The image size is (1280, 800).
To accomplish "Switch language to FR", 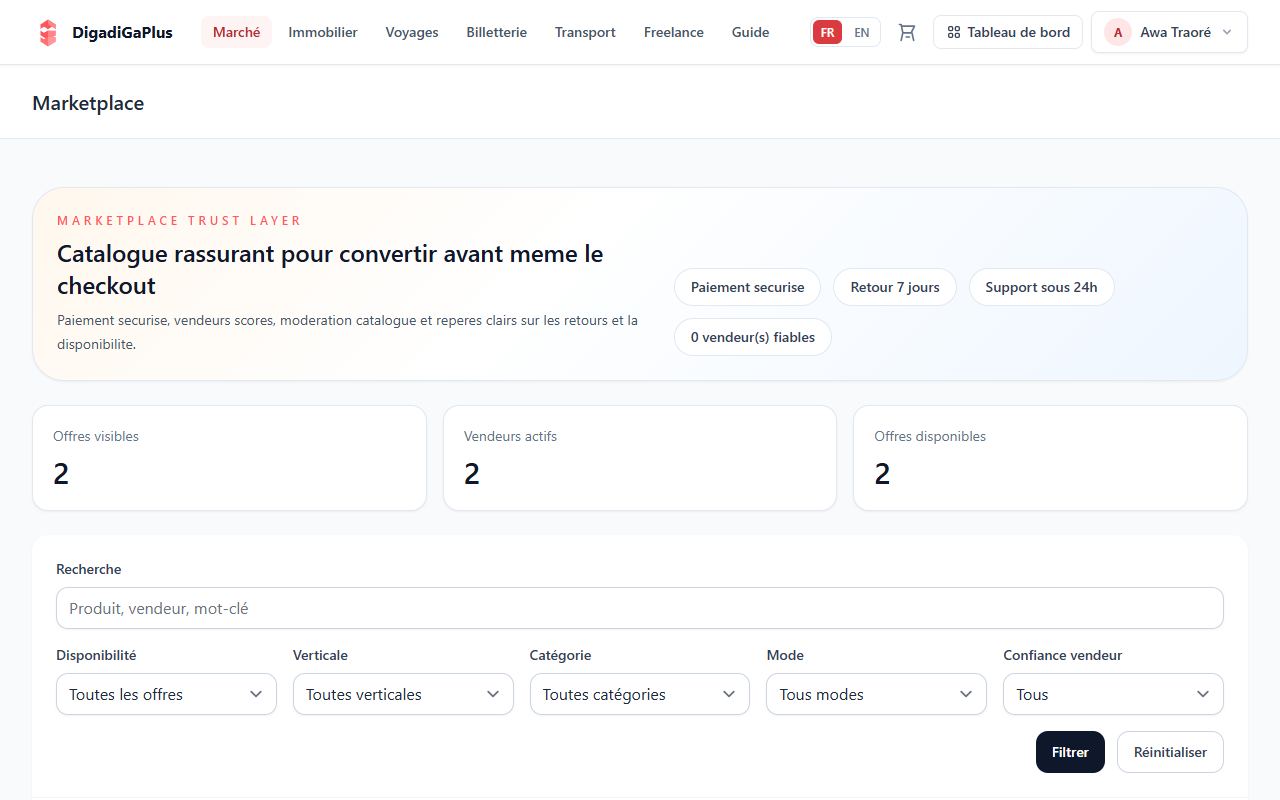I will 827,32.
